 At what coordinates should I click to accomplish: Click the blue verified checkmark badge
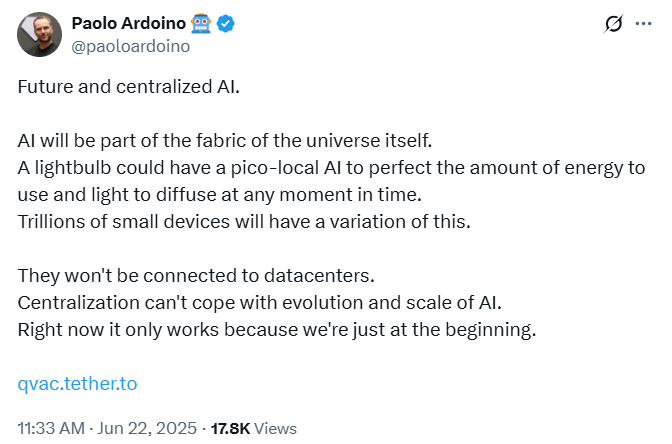[x=225, y=24]
